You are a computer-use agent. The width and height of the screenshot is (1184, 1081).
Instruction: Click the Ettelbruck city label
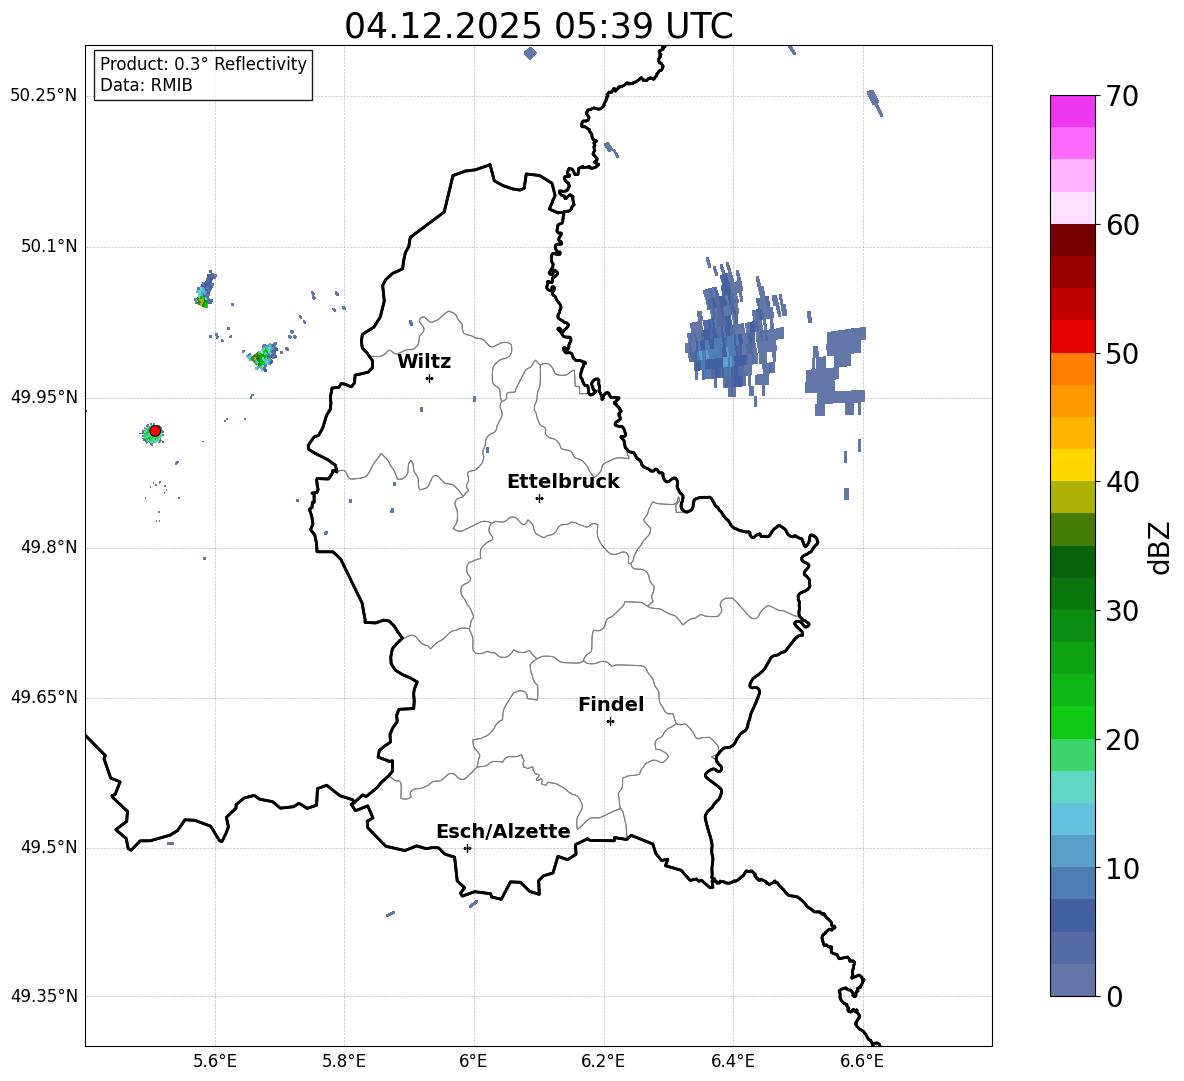tap(563, 482)
